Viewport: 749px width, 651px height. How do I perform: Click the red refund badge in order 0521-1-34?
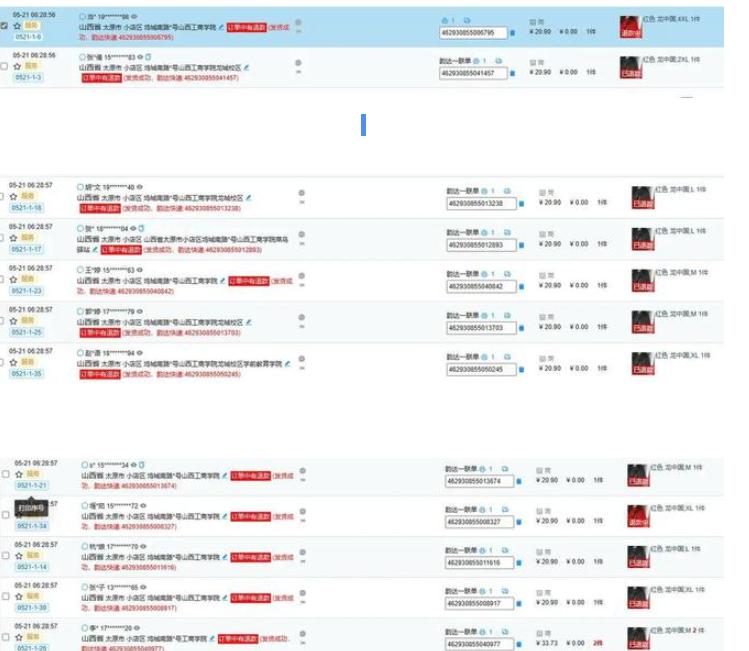coord(251,517)
